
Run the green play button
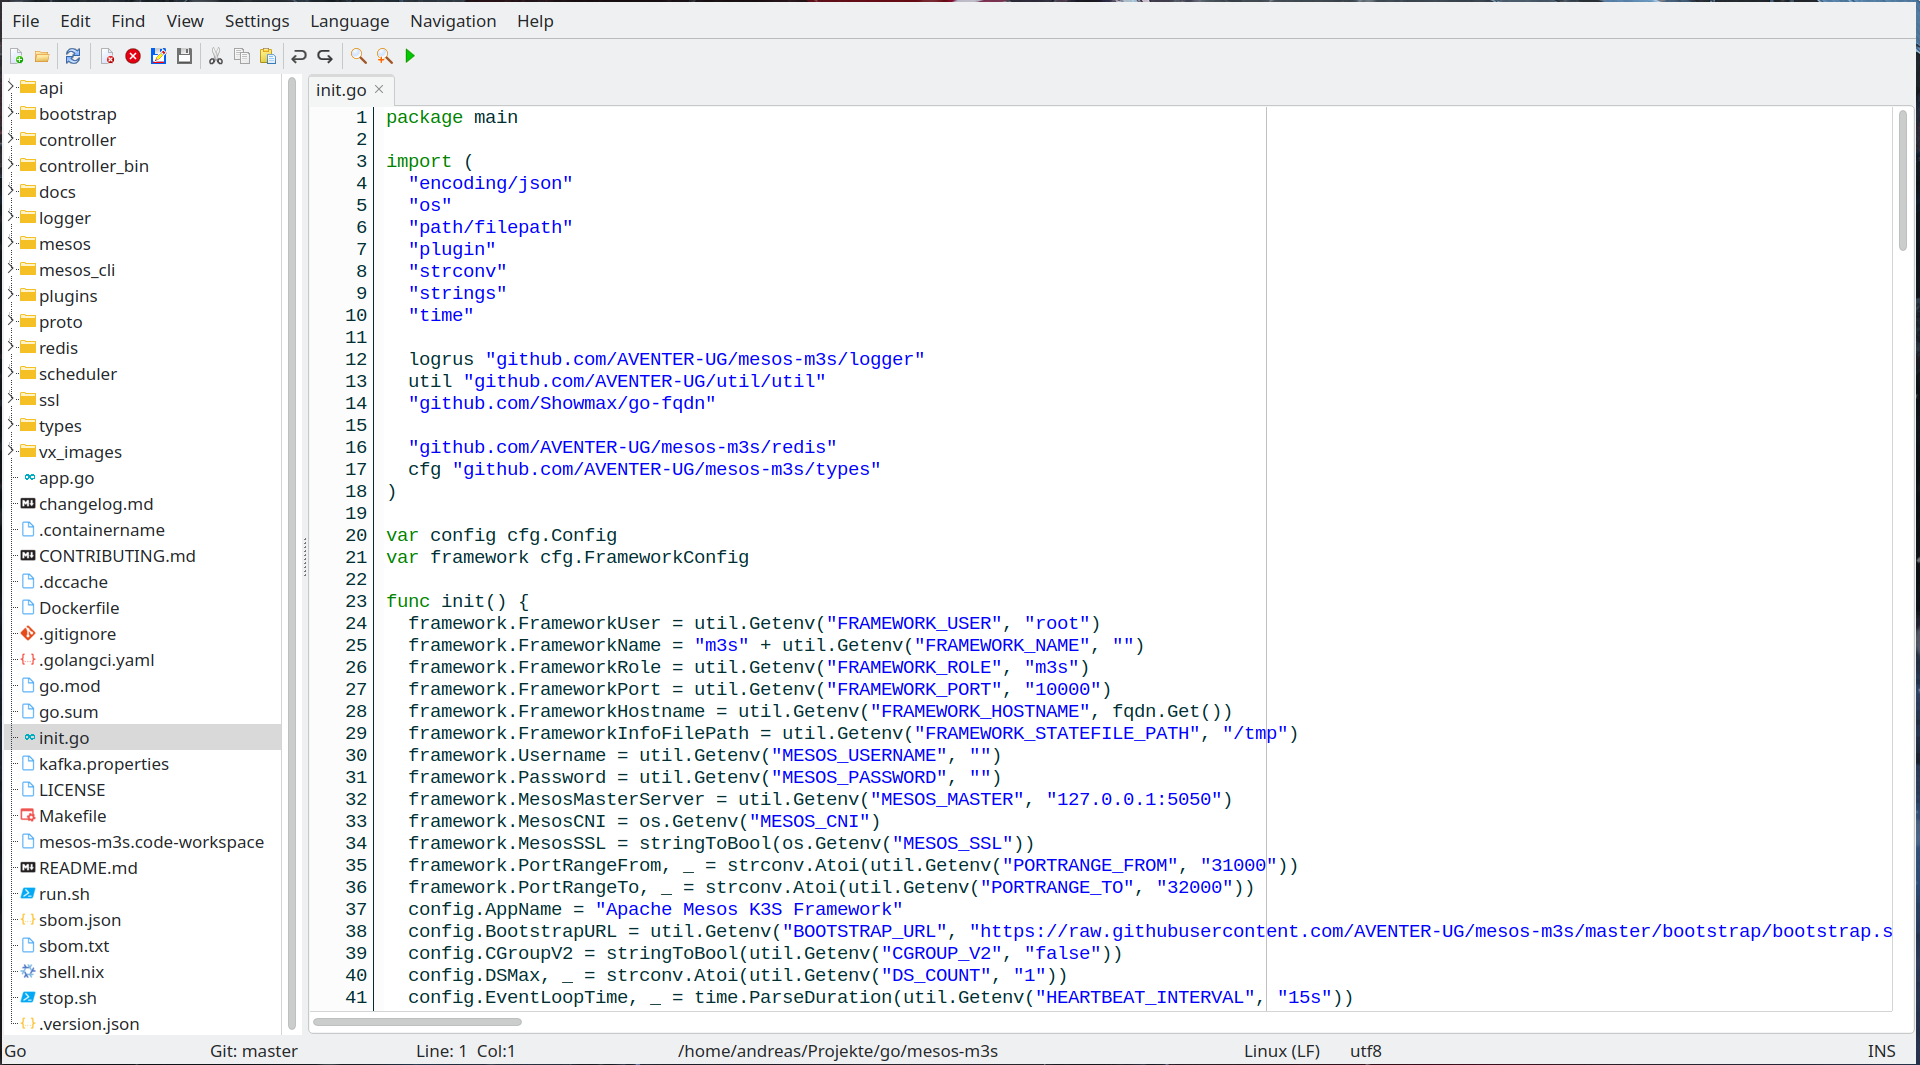pyautogui.click(x=410, y=57)
